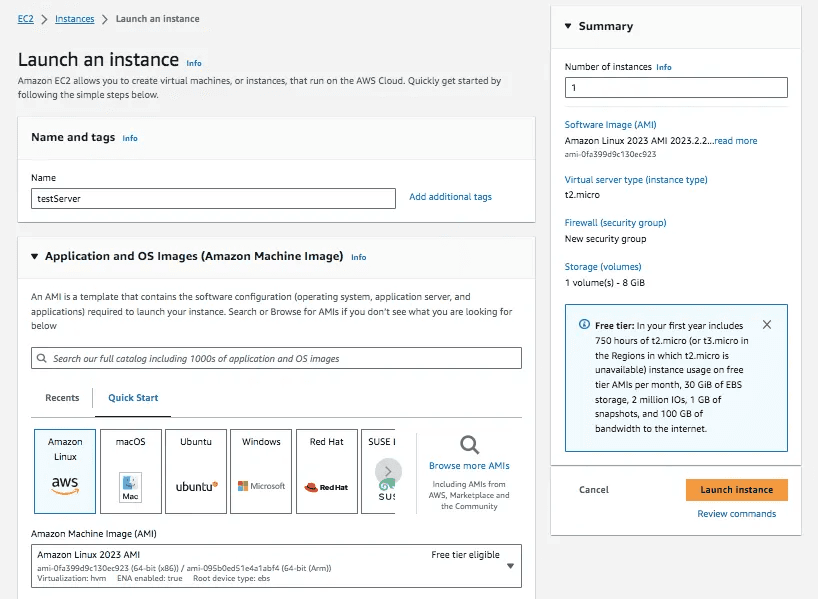Open Info next to Launch an instance
This screenshot has height=599, width=818.
194,63
